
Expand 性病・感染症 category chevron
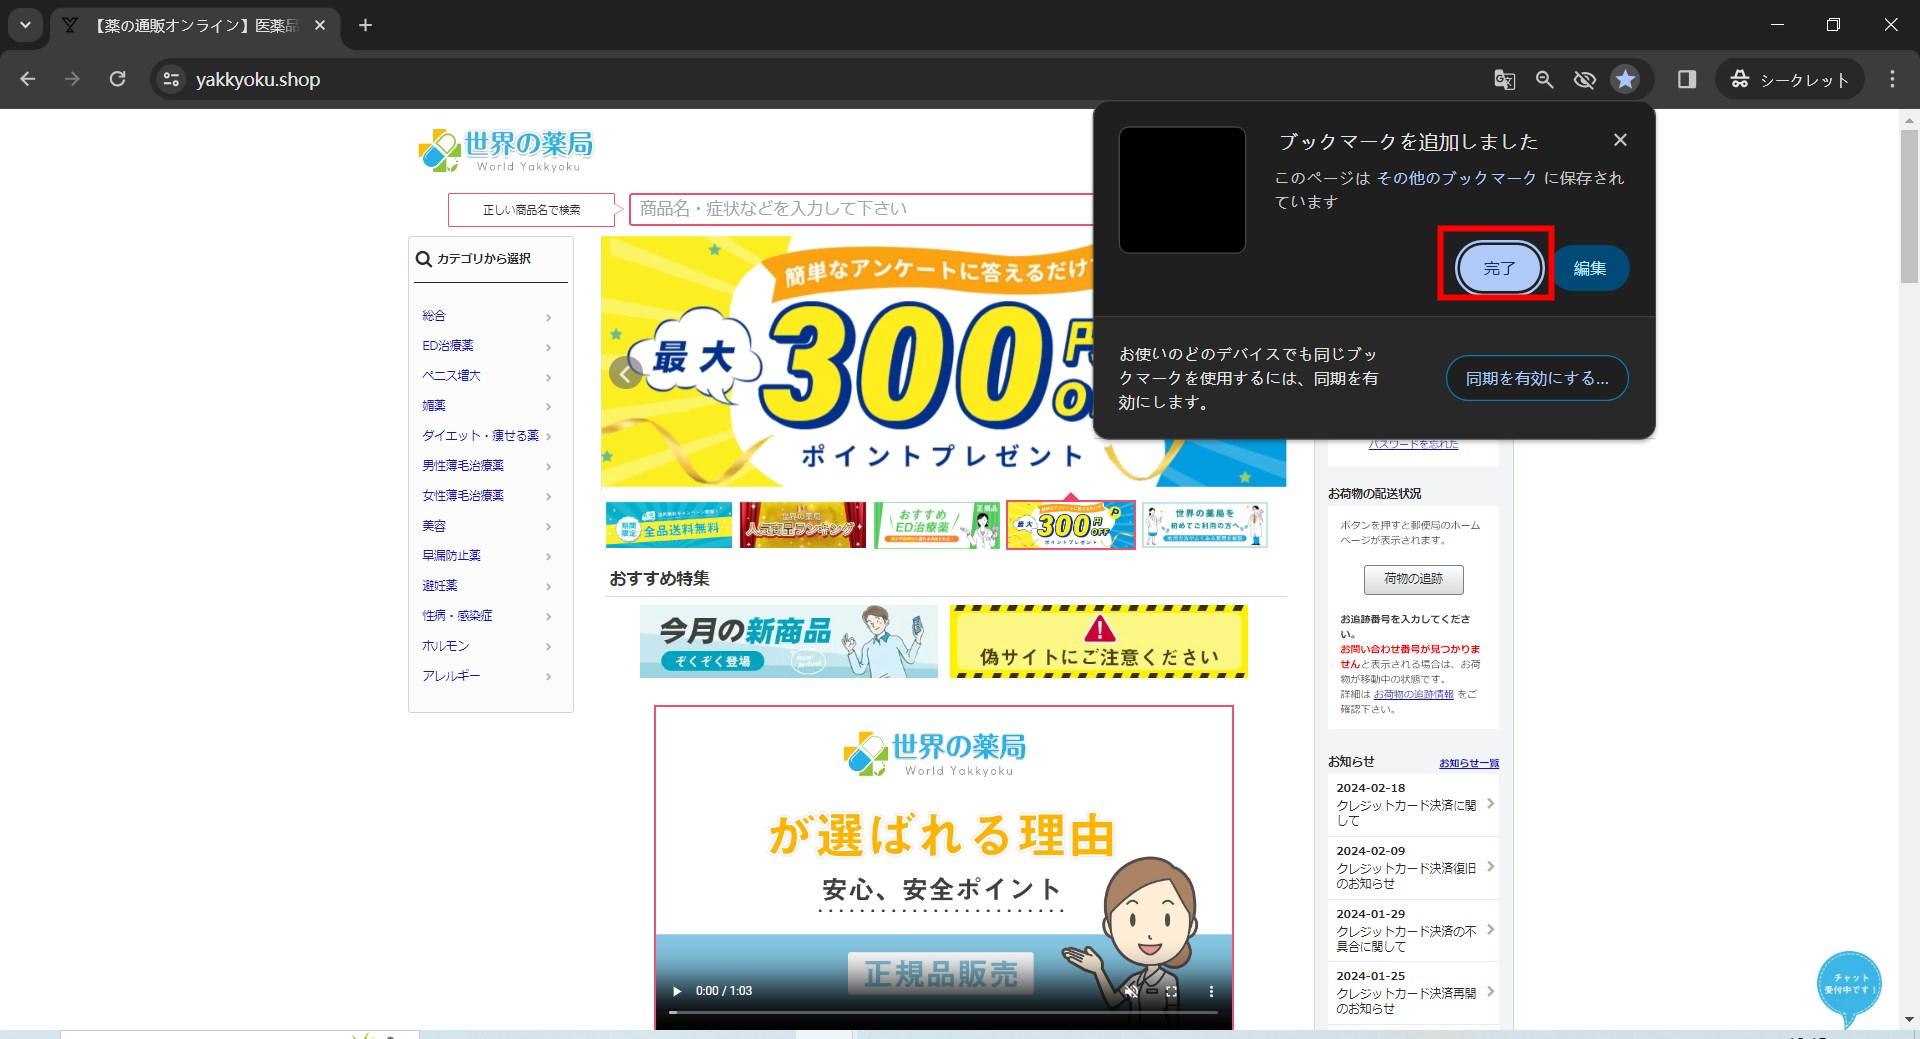click(x=548, y=617)
